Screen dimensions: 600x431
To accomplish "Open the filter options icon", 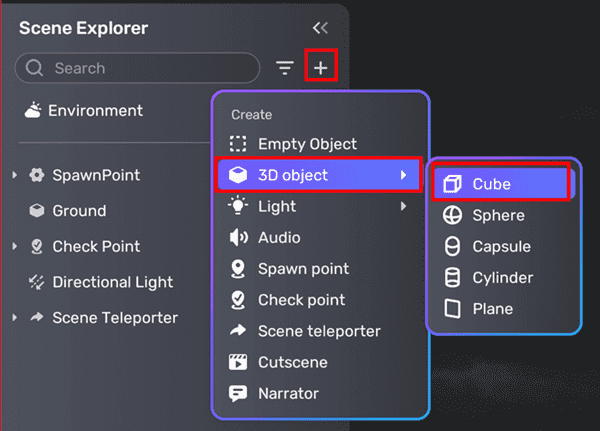I will 285,68.
